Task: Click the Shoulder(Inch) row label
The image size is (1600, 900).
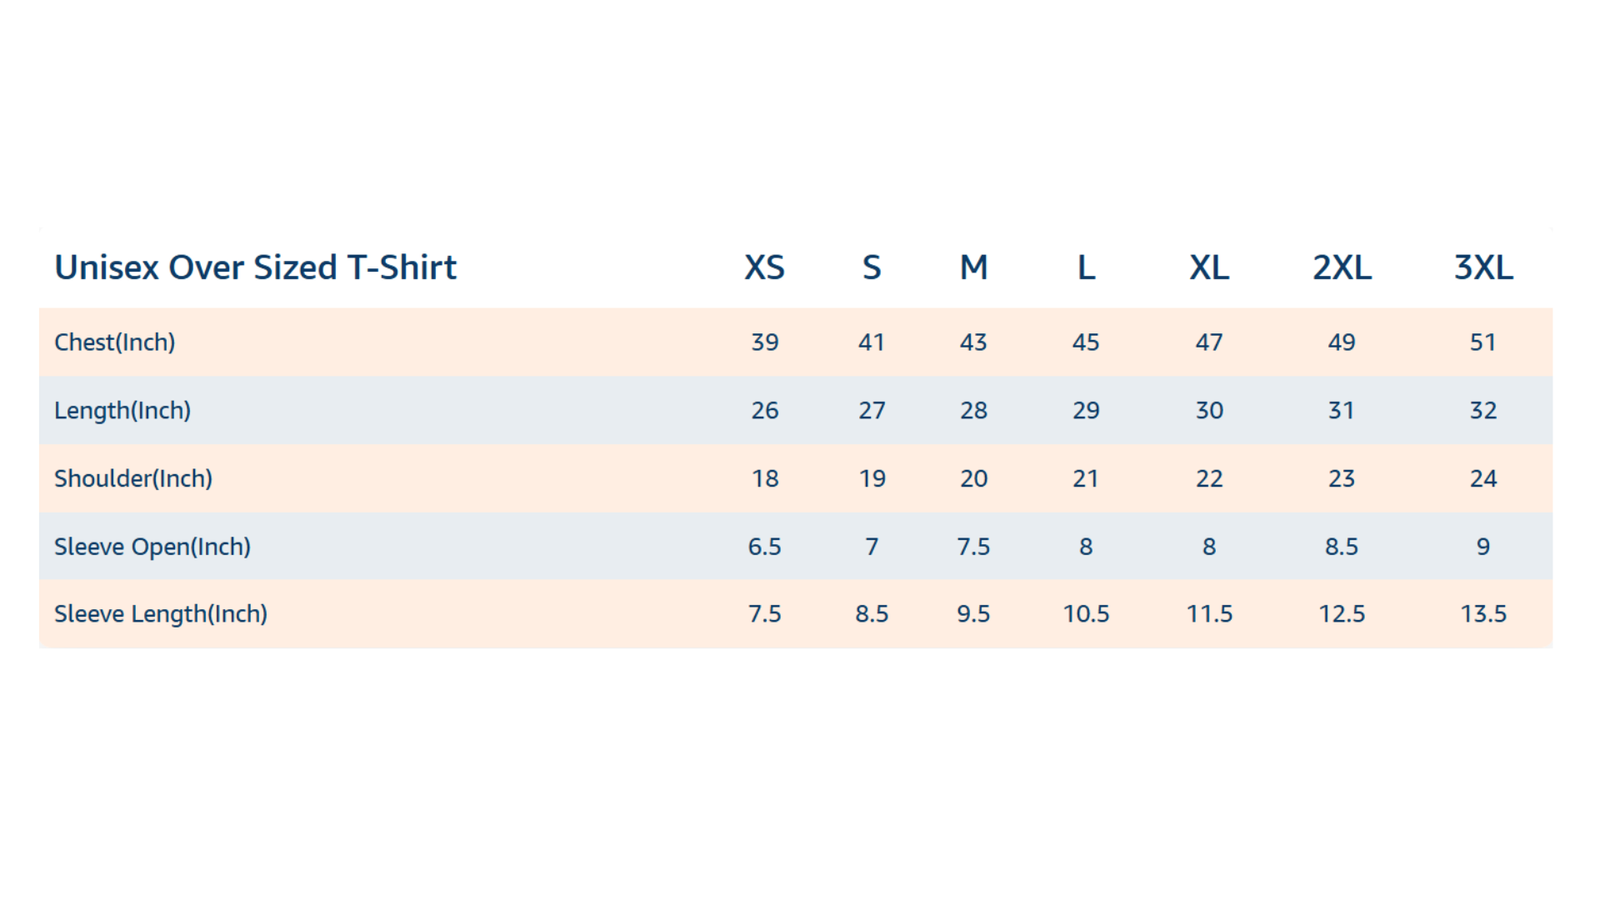Action: tap(133, 478)
